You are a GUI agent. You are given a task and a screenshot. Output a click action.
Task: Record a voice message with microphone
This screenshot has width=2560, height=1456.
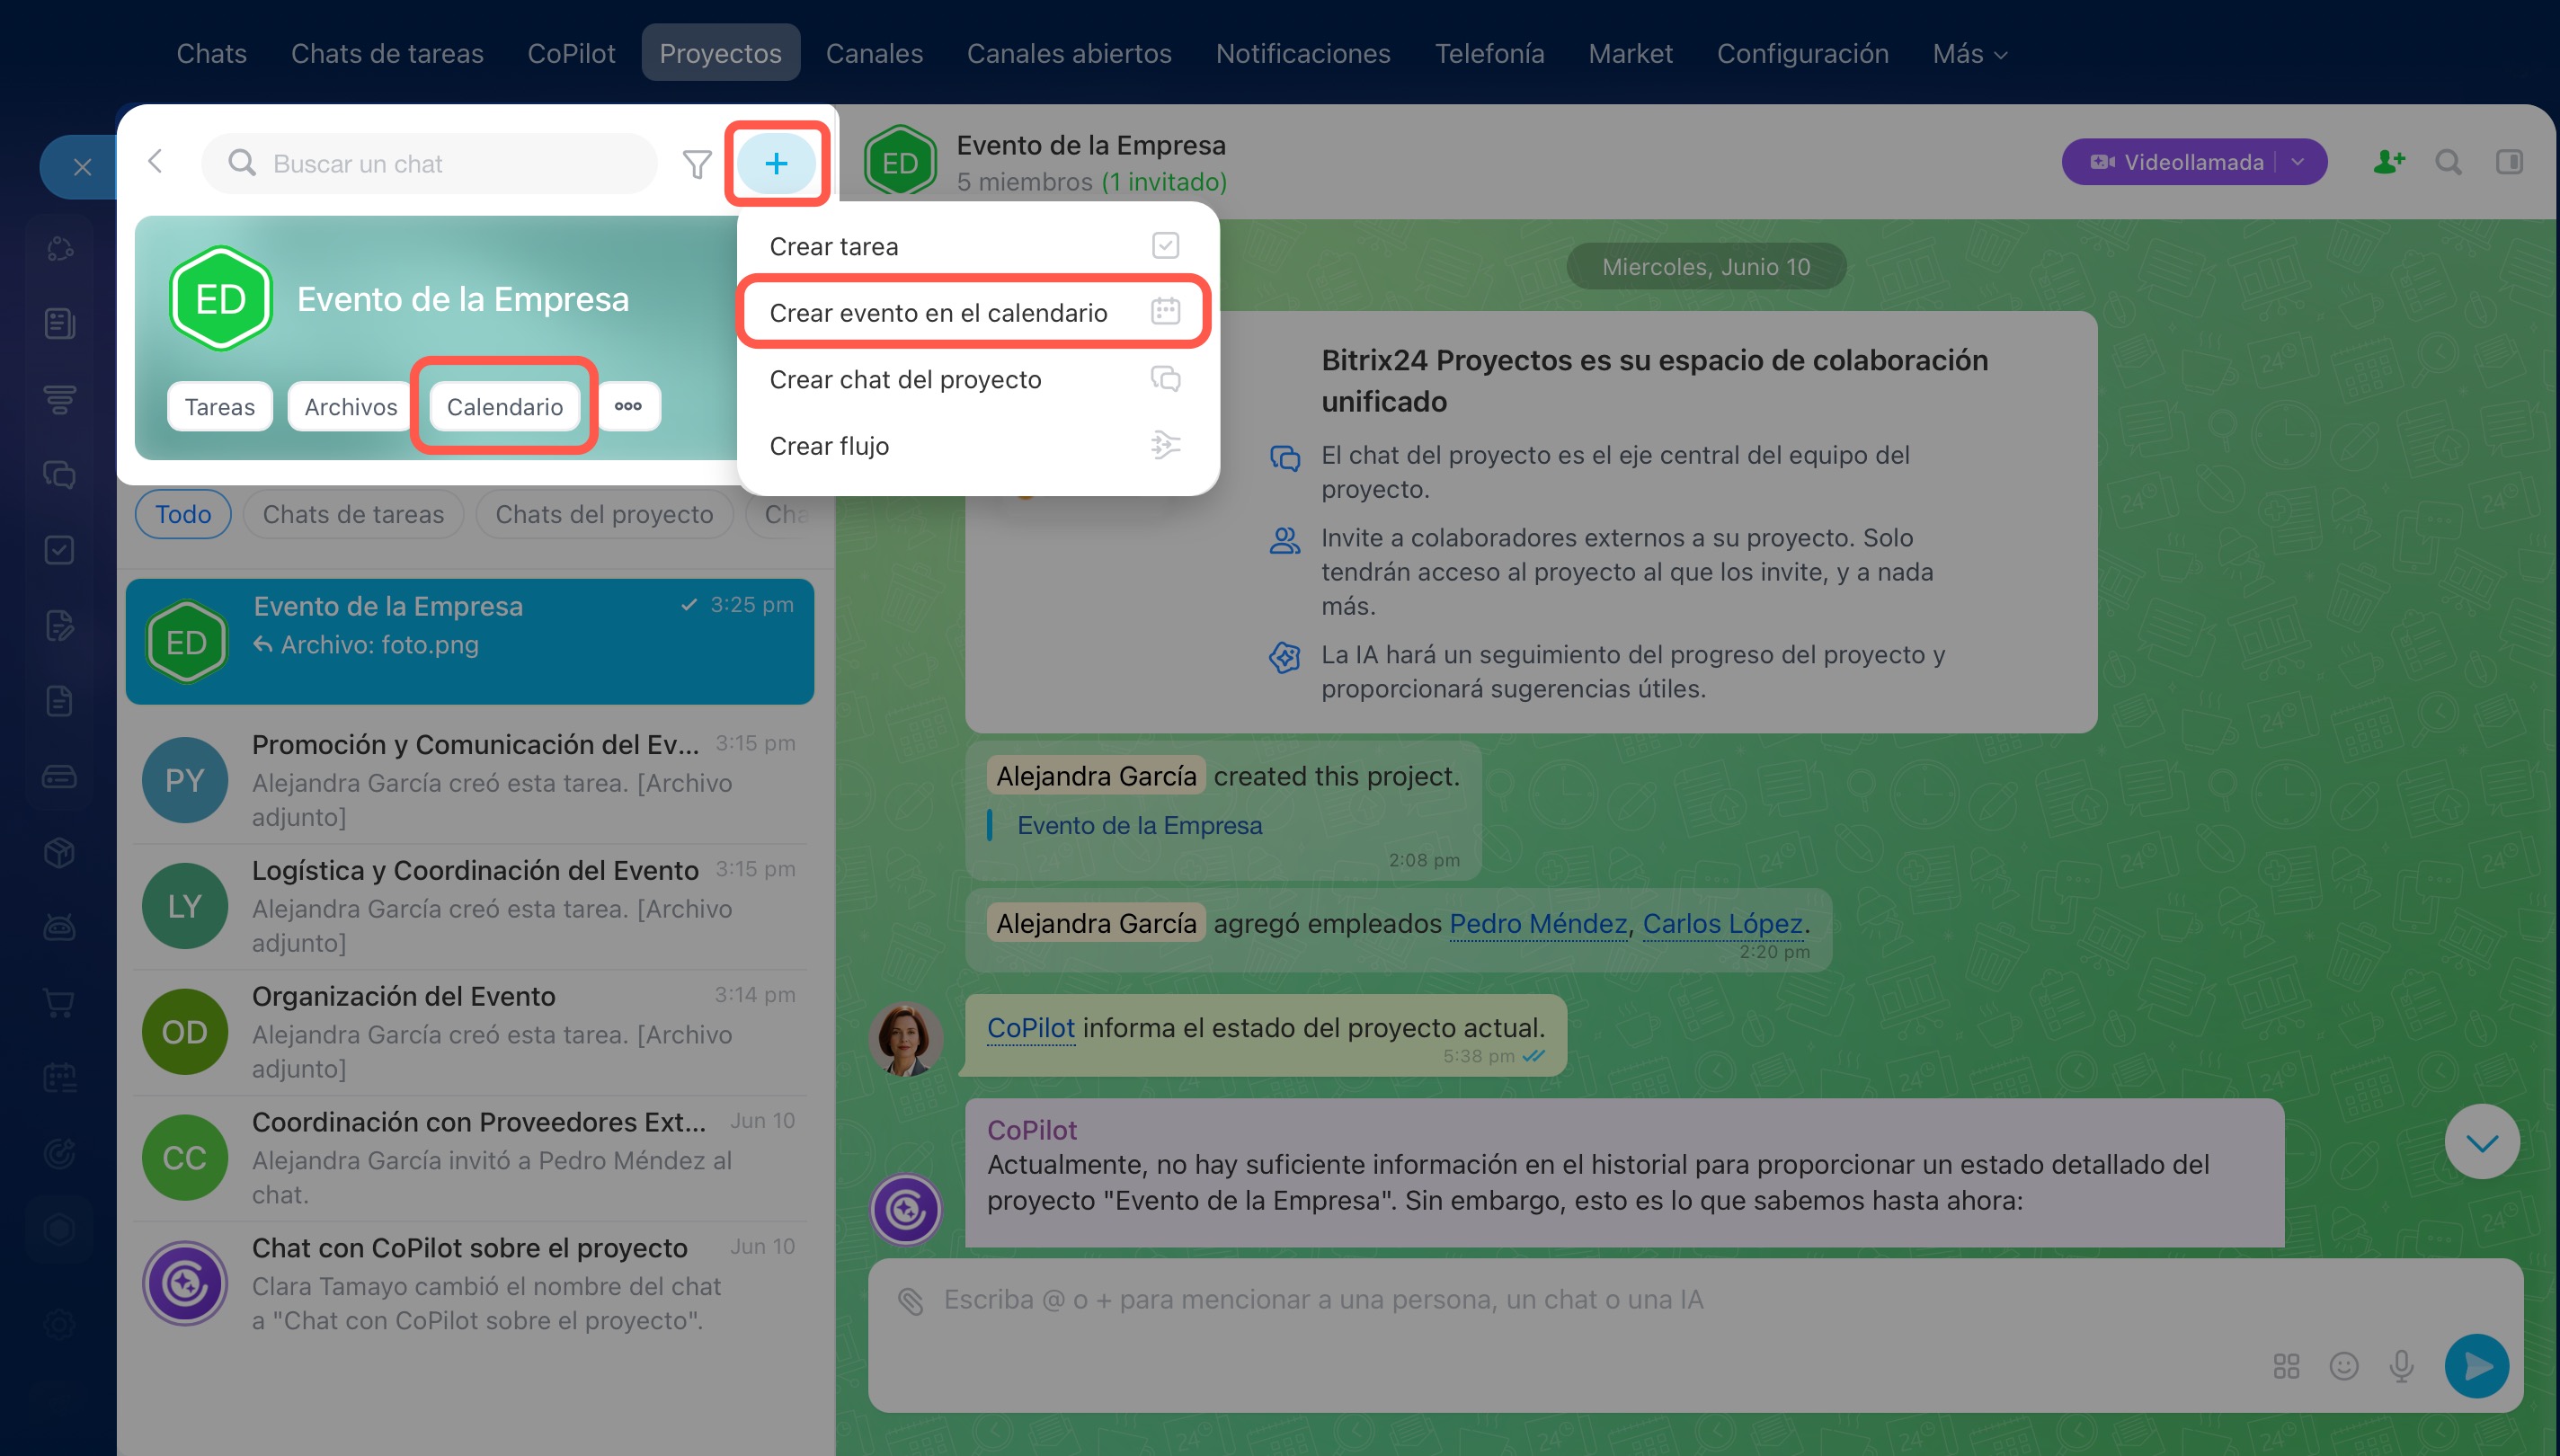pyautogui.click(x=2402, y=1366)
